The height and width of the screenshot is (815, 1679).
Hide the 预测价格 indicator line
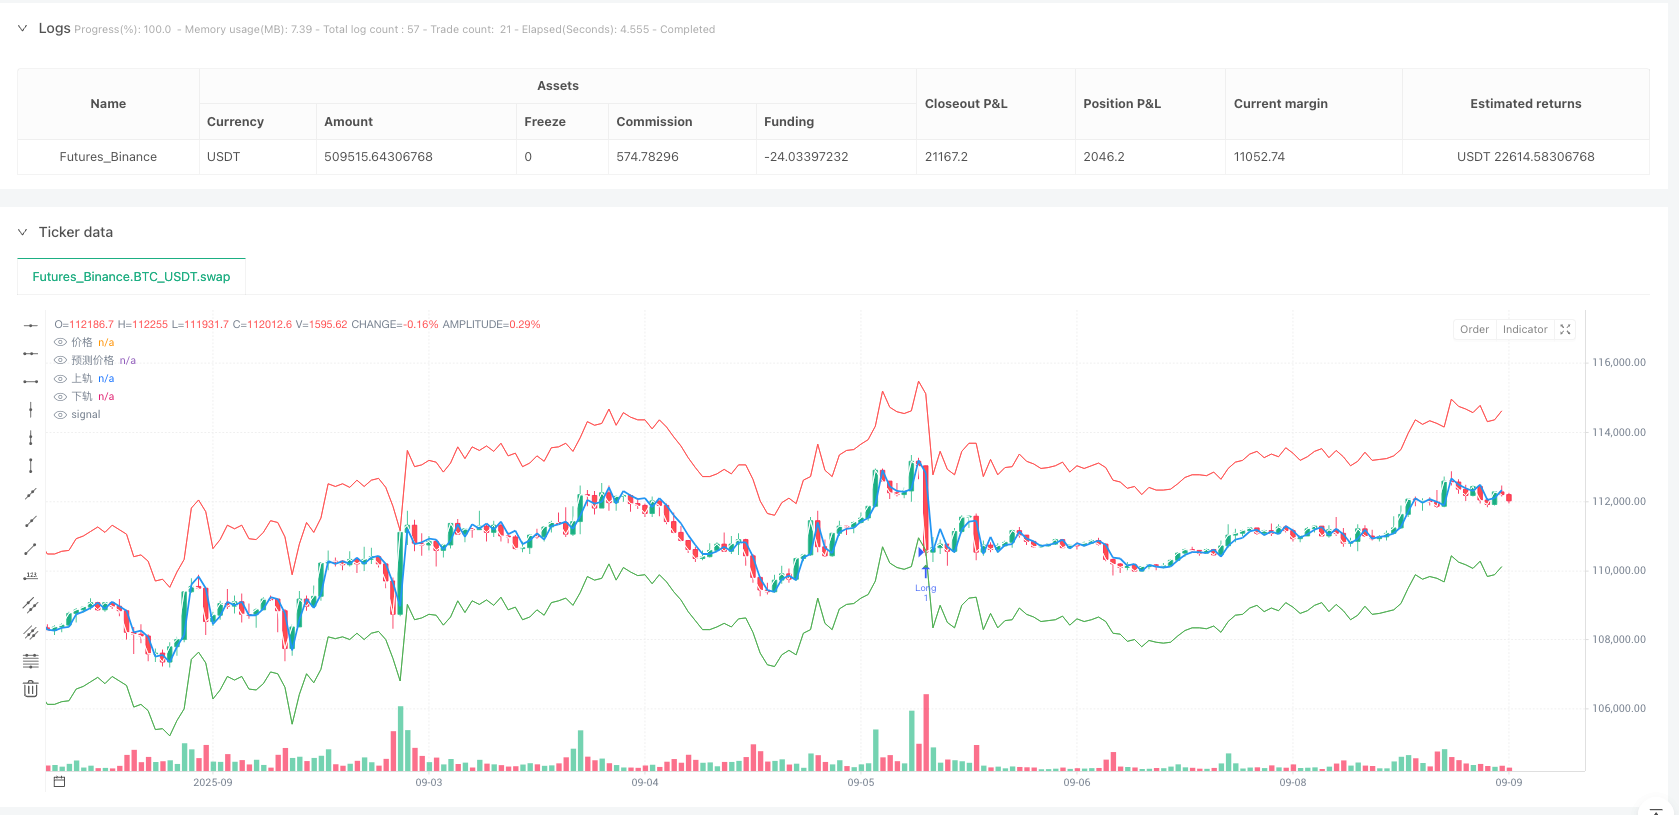(60, 360)
